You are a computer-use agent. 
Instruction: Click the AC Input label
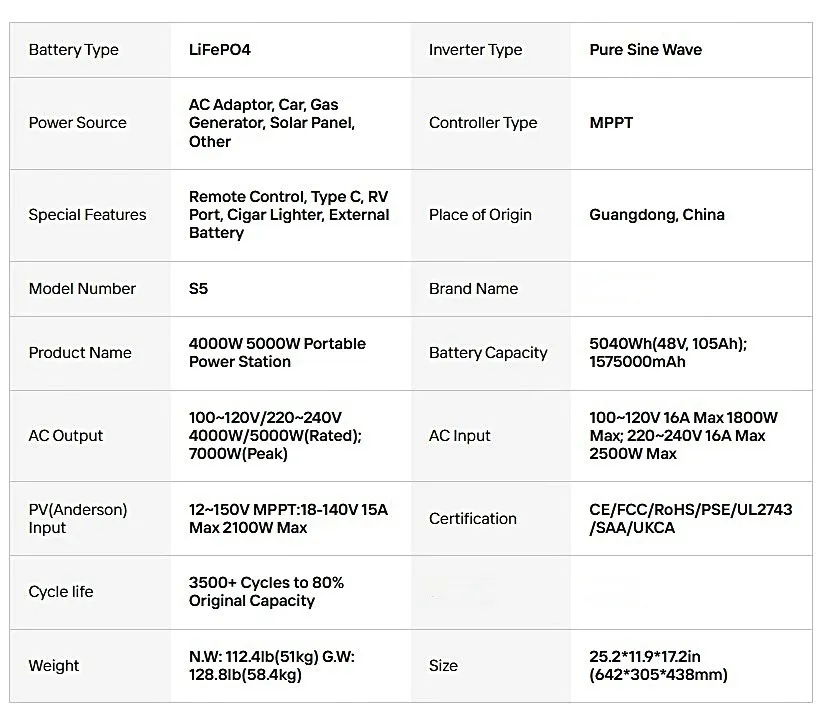tap(459, 436)
